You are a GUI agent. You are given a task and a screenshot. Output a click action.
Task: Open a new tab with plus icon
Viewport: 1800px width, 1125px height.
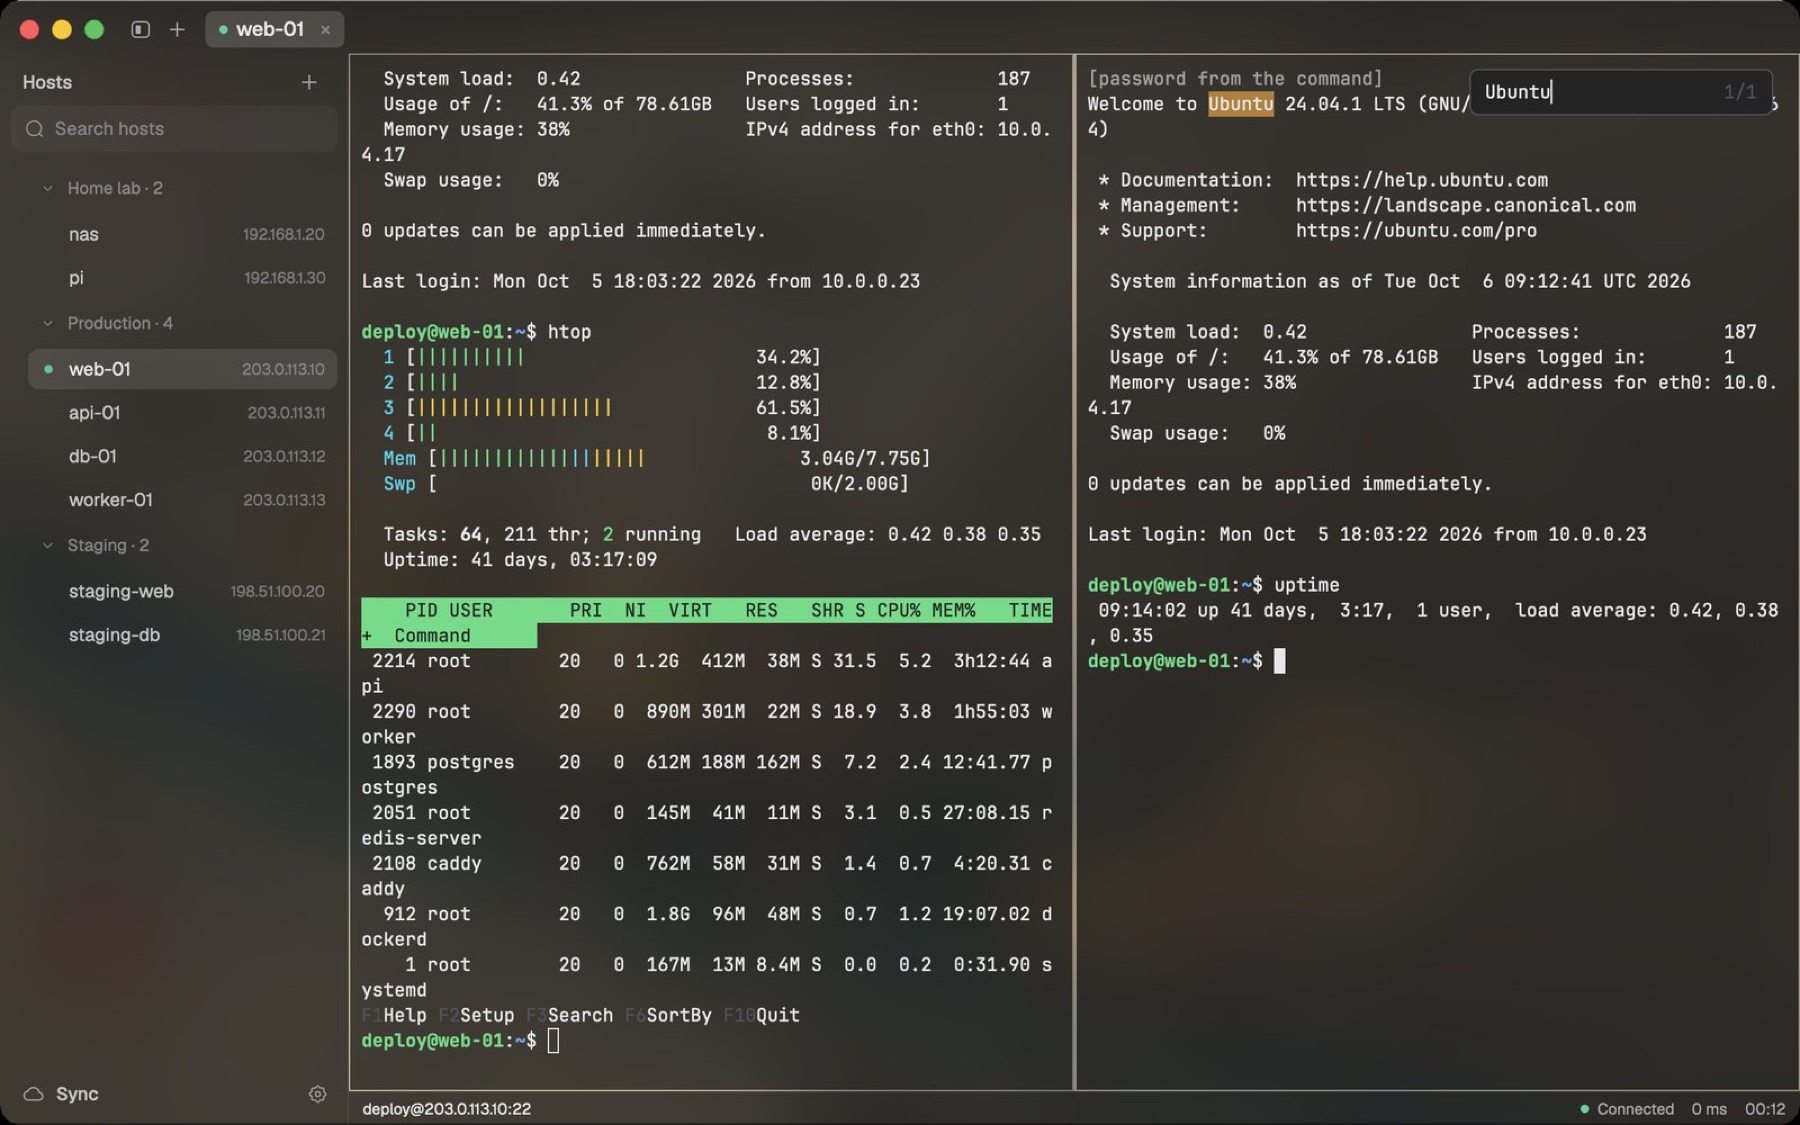click(177, 29)
